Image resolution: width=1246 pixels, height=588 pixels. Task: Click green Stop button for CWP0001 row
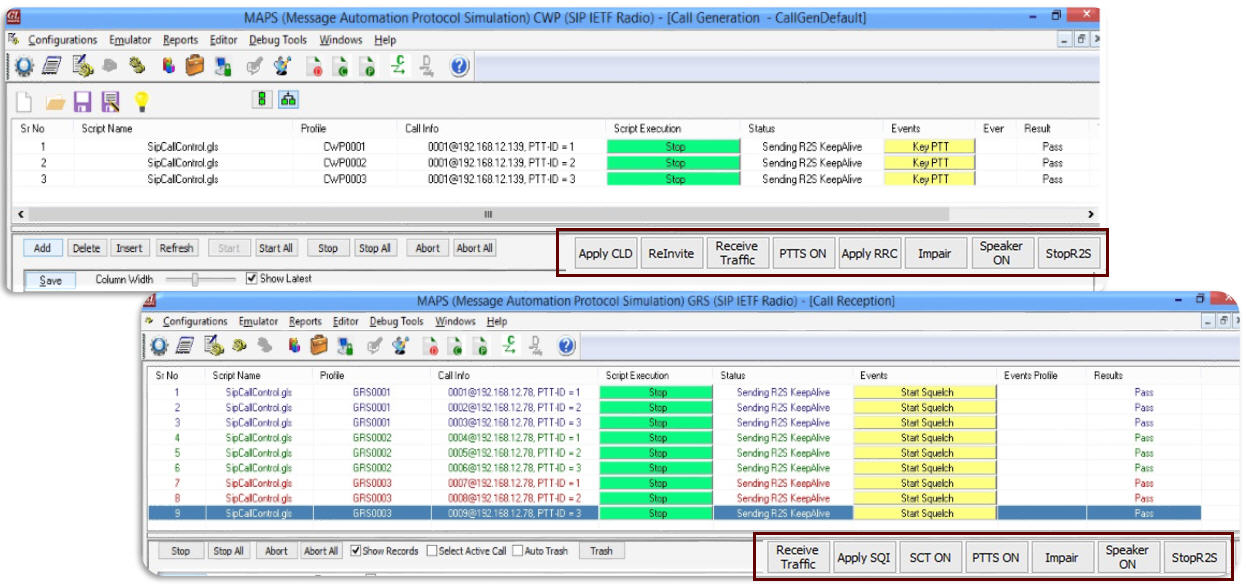(675, 147)
